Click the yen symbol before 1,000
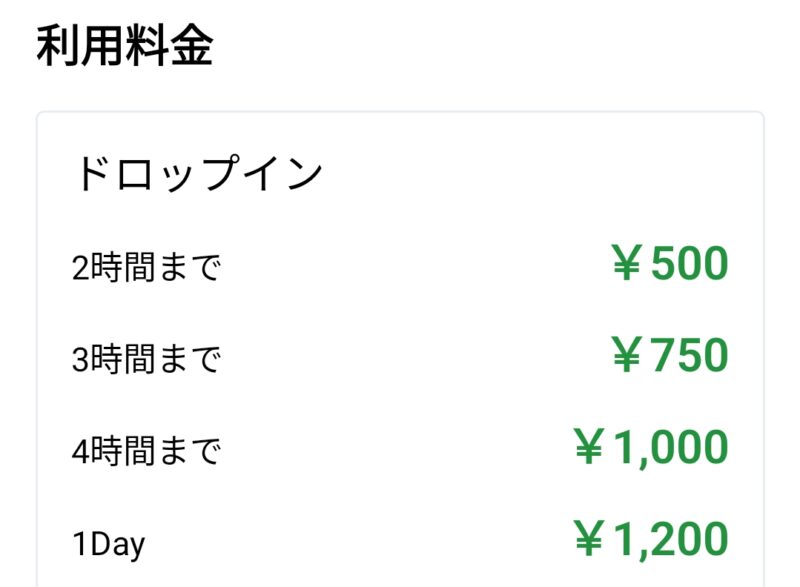Screen dimensions: 800x587 click(x=588, y=447)
